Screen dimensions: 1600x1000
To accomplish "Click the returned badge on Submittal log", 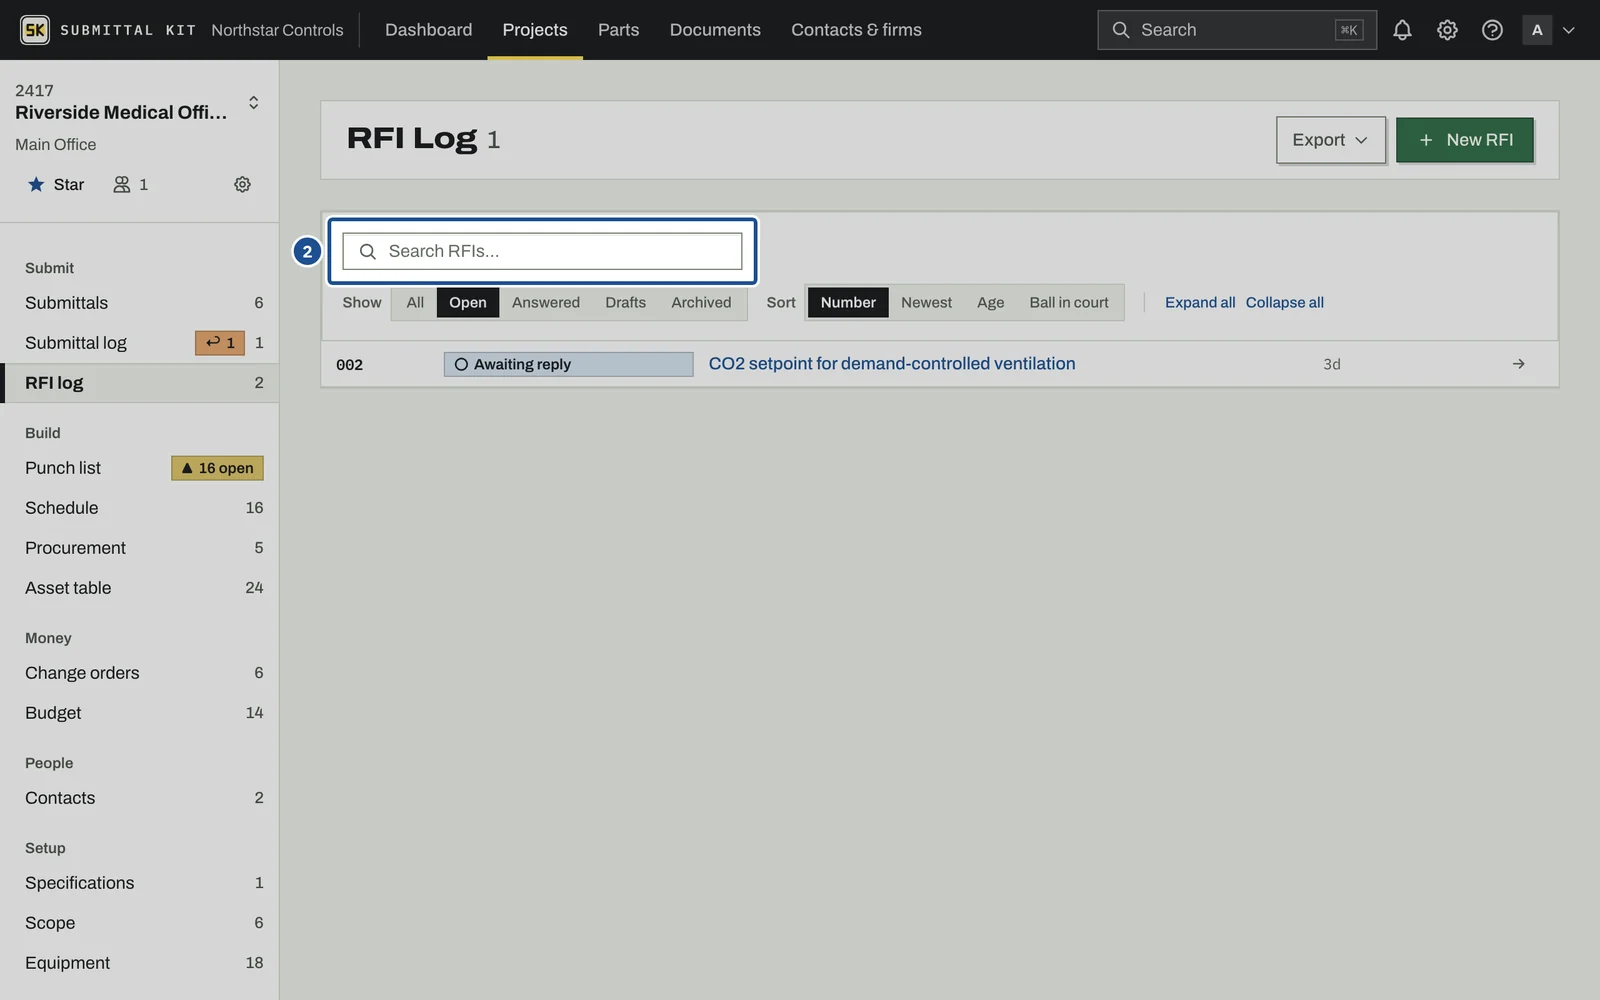I will [x=220, y=343].
